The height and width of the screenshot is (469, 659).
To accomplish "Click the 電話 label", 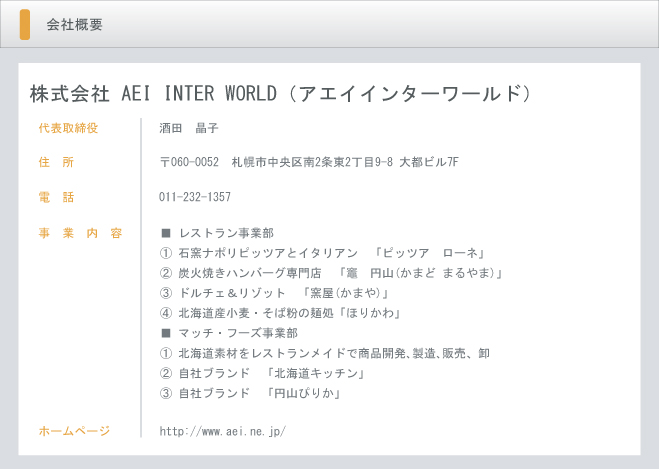I will [x=56, y=197].
